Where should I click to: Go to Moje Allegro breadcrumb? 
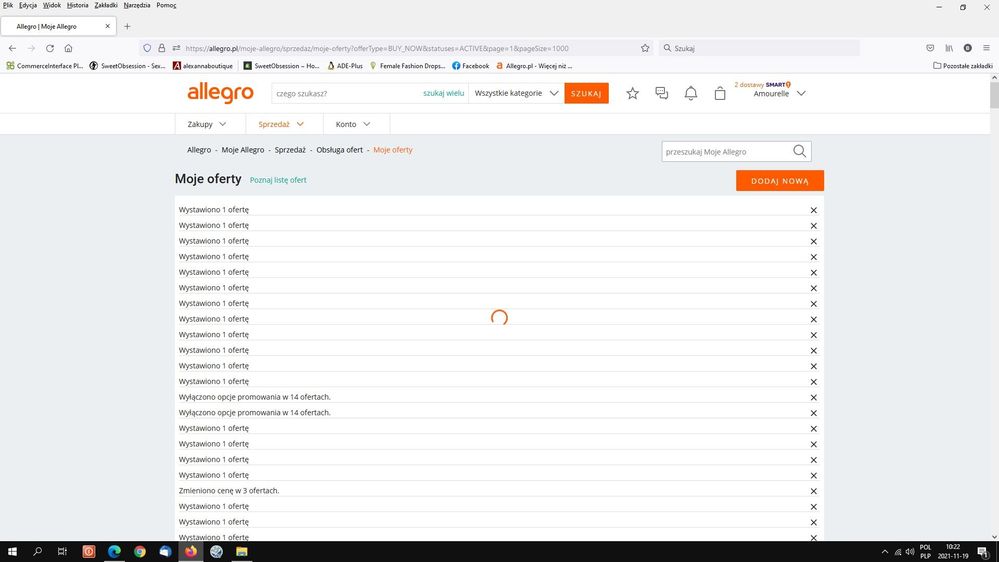pyautogui.click(x=243, y=150)
